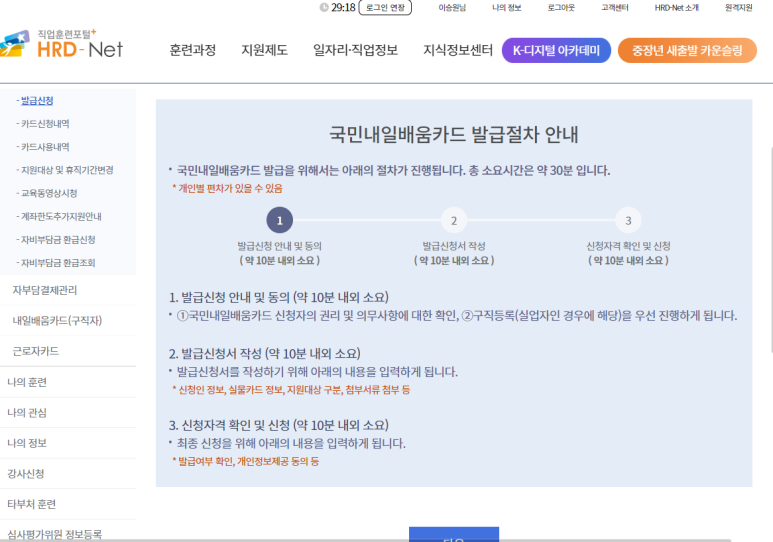Open 교육동영상시청 sidebar item

[x=47, y=193]
